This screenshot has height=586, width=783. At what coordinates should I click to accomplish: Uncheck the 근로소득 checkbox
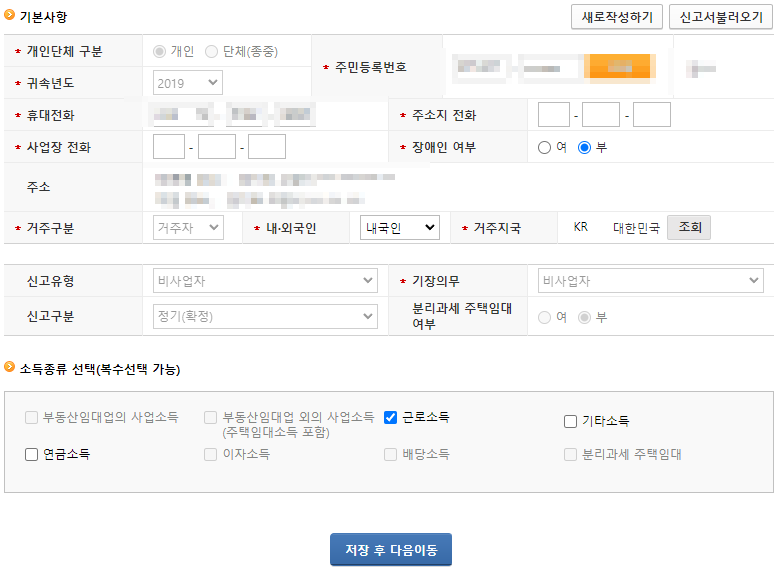pos(391,417)
